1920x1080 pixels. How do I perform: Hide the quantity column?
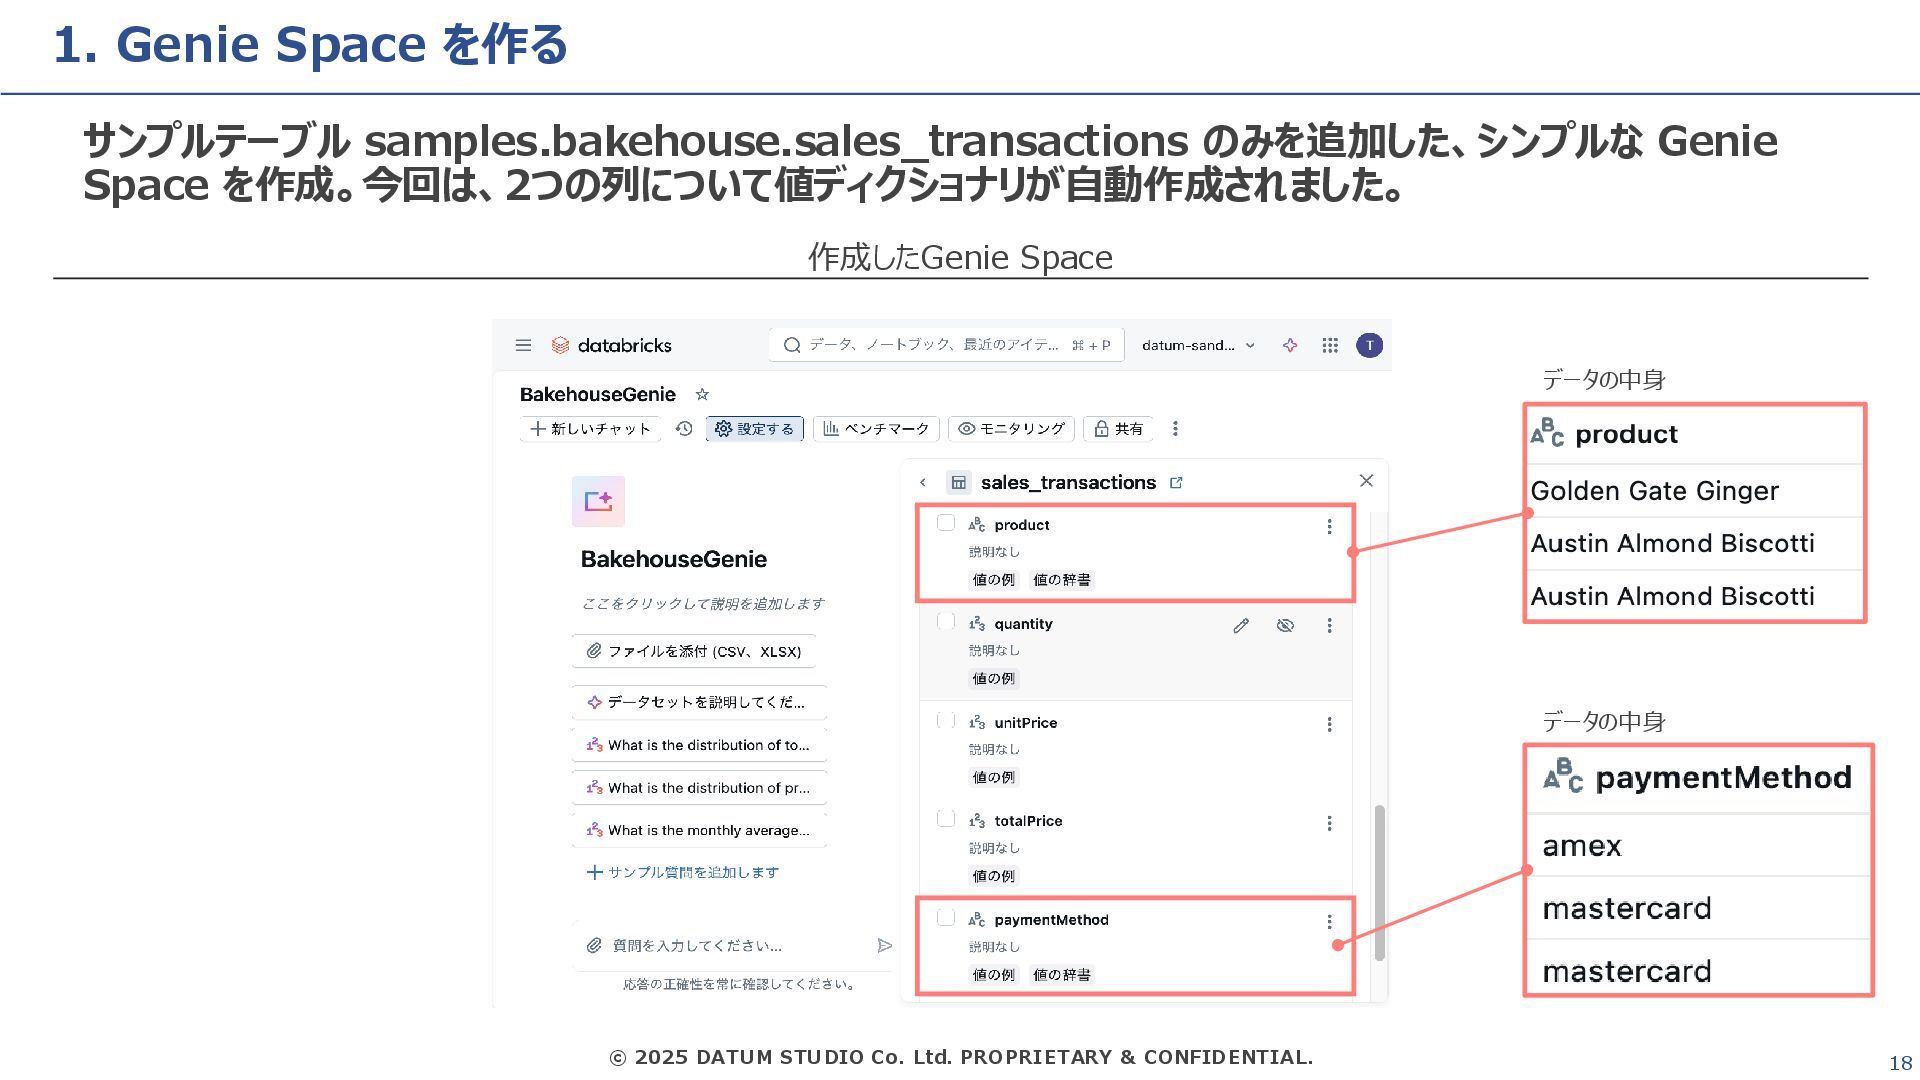pyautogui.click(x=1285, y=626)
